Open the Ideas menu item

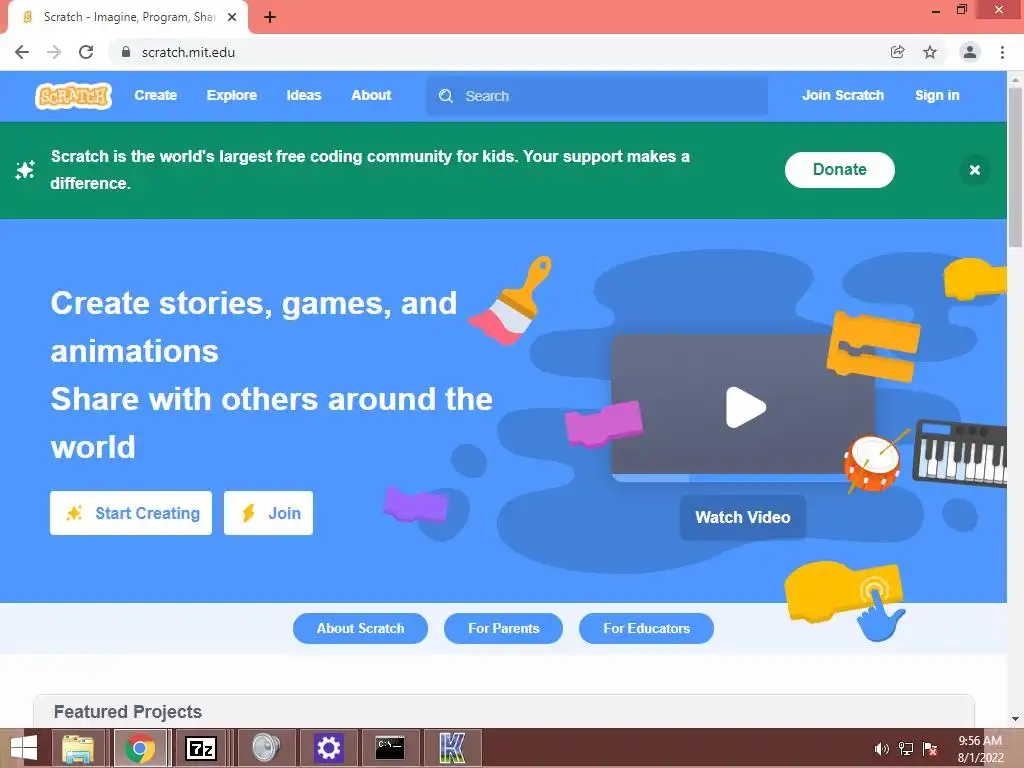click(x=304, y=95)
